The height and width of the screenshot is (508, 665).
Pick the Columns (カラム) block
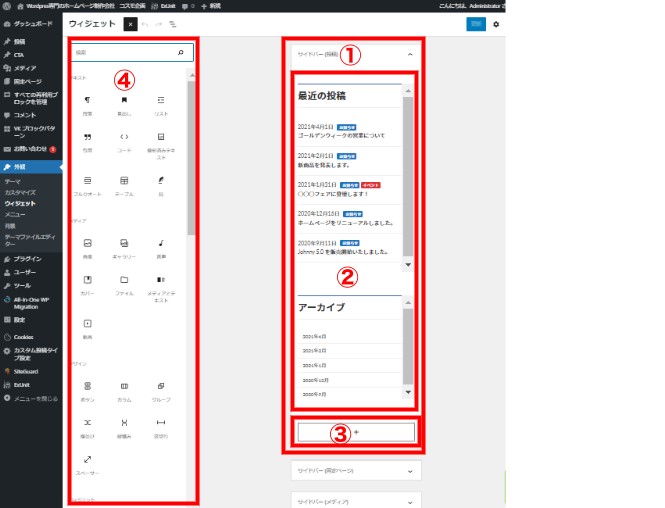pyautogui.click(x=124, y=390)
